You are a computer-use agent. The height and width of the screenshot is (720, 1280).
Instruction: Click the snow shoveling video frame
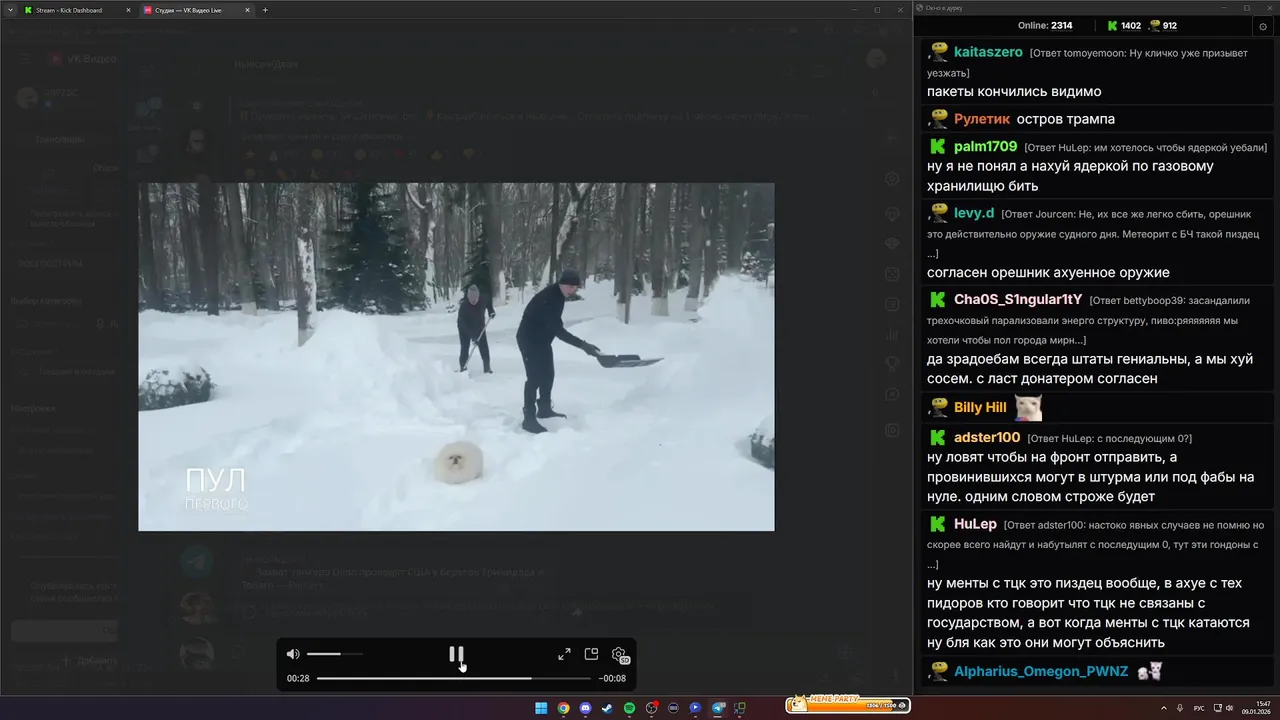[x=456, y=356]
